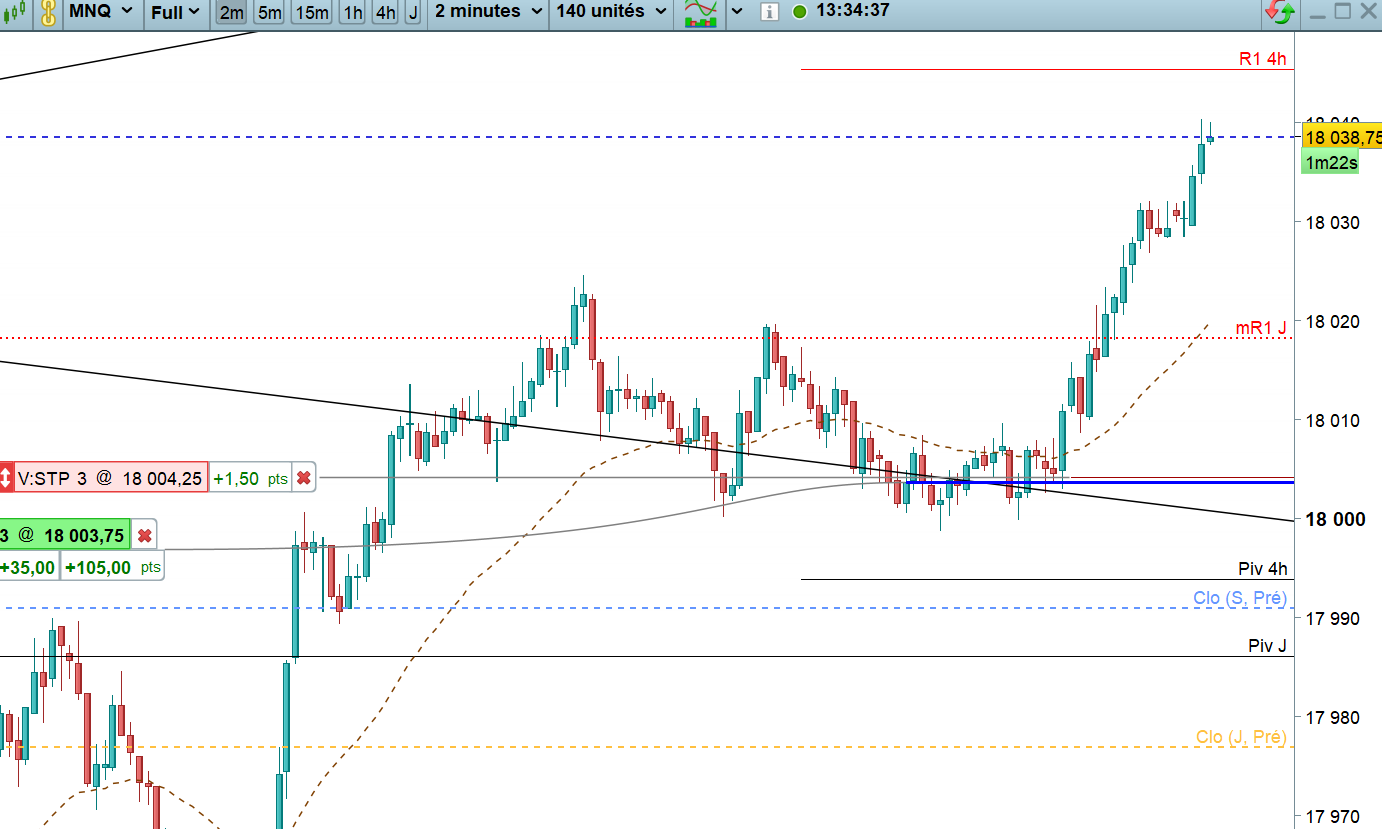Image resolution: width=1382 pixels, height=829 pixels.
Task: Click the Piv J pivot label
Action: pyautogui.click(x=1268, y=646)
